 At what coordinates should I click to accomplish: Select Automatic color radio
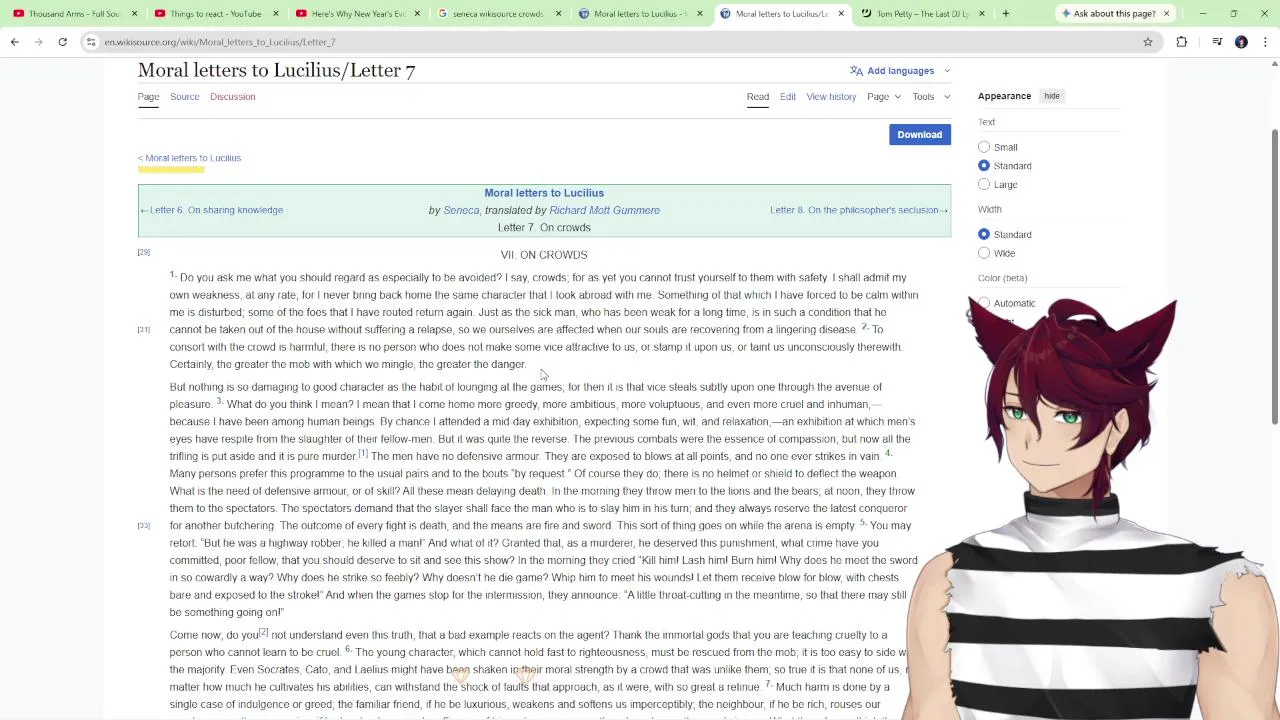[x=984, y=303]
